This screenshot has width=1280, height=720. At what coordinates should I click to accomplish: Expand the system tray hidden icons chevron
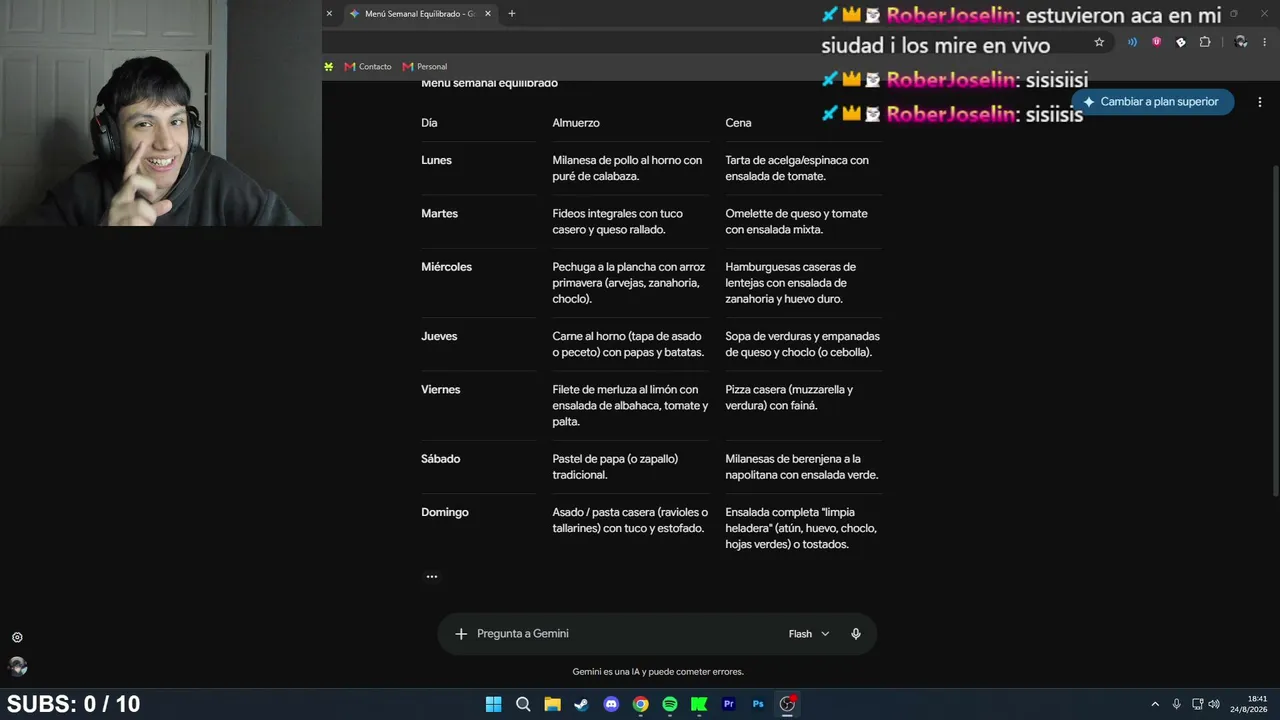point(1155,704)
